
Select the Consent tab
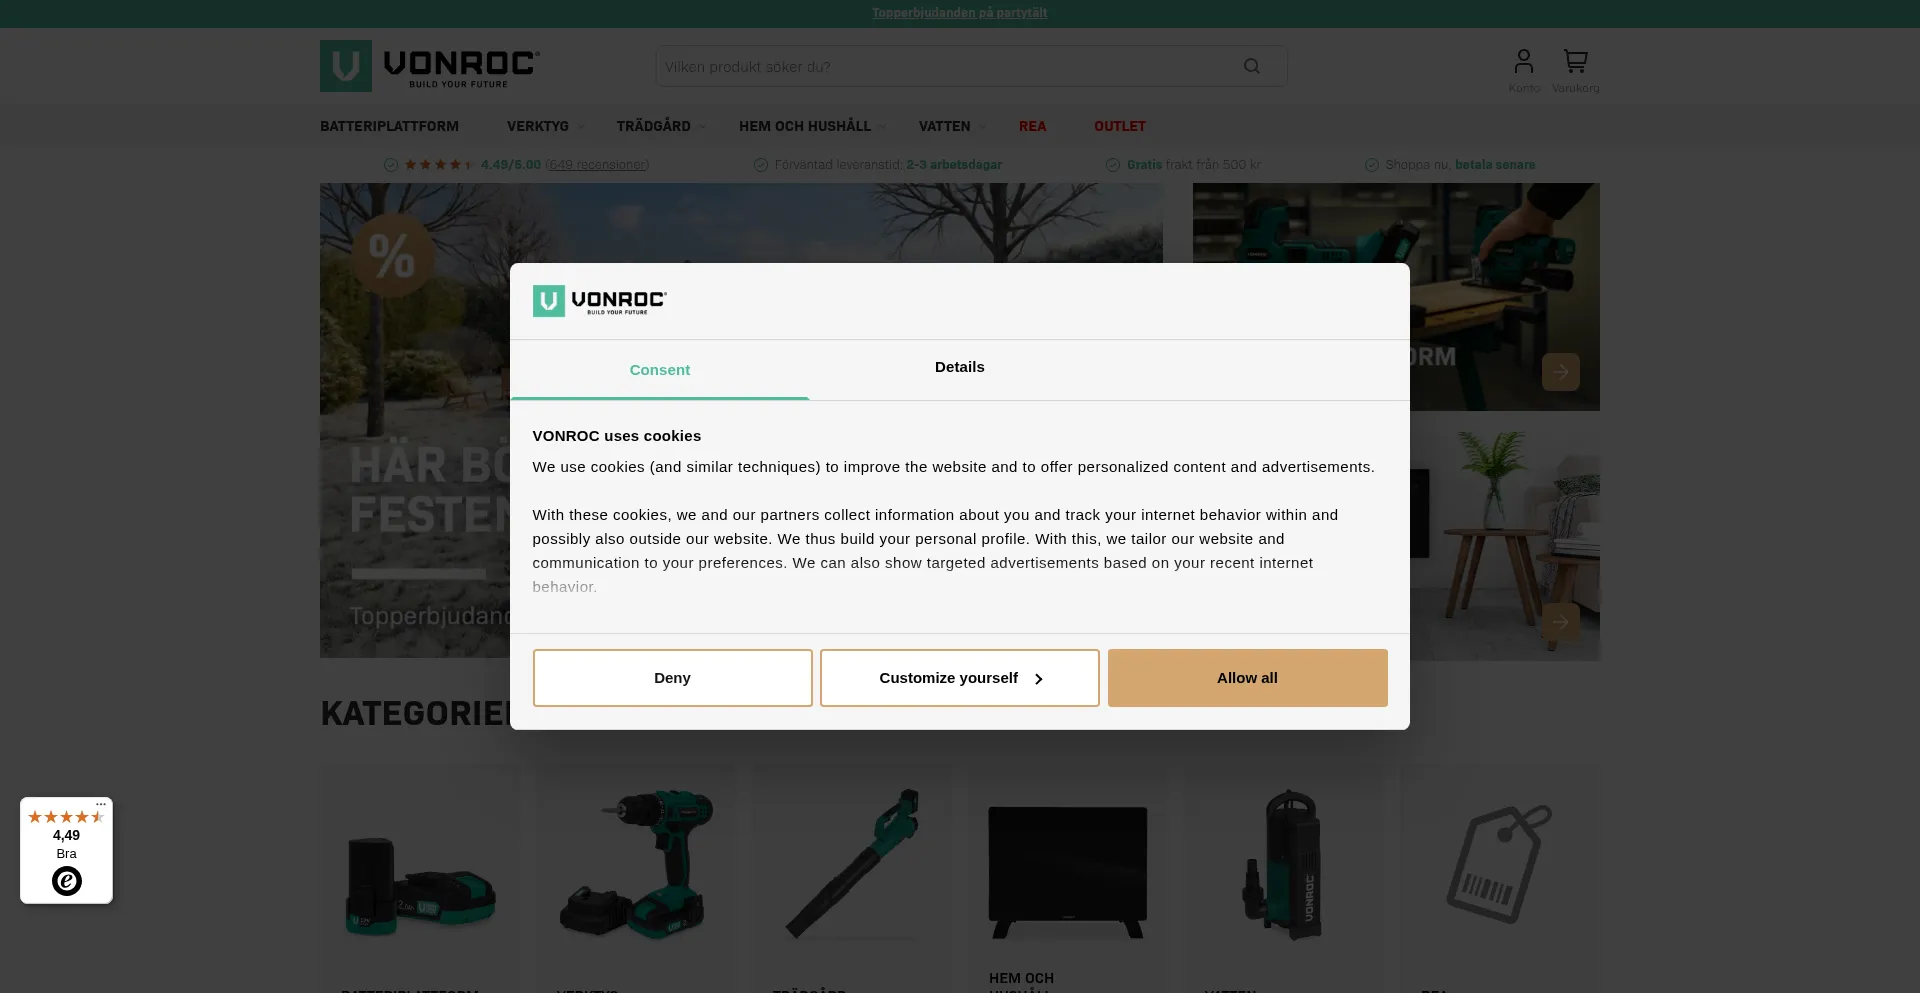click(659, 370)
